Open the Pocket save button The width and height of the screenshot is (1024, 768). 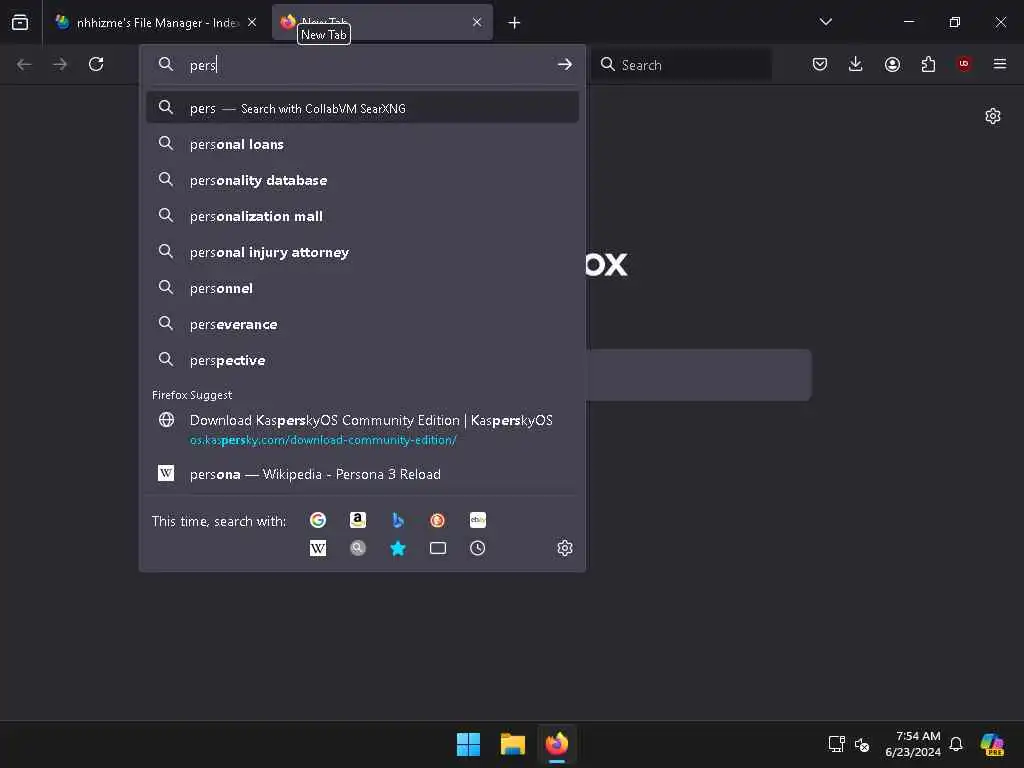pos(820,64)
